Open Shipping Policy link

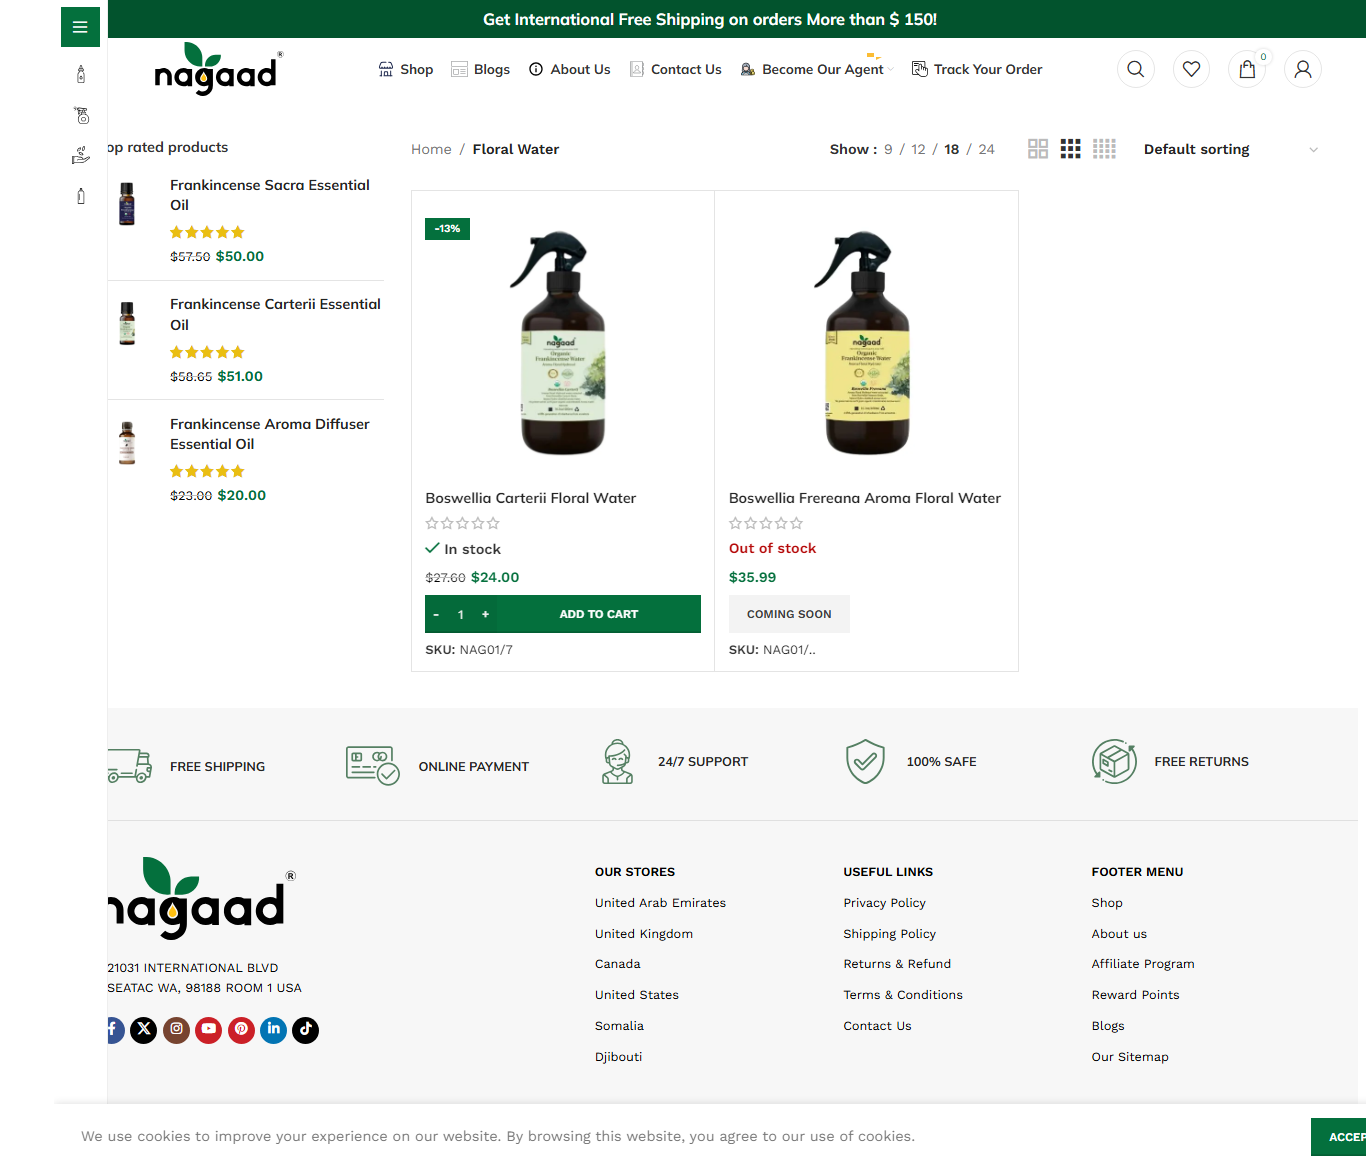889,934
